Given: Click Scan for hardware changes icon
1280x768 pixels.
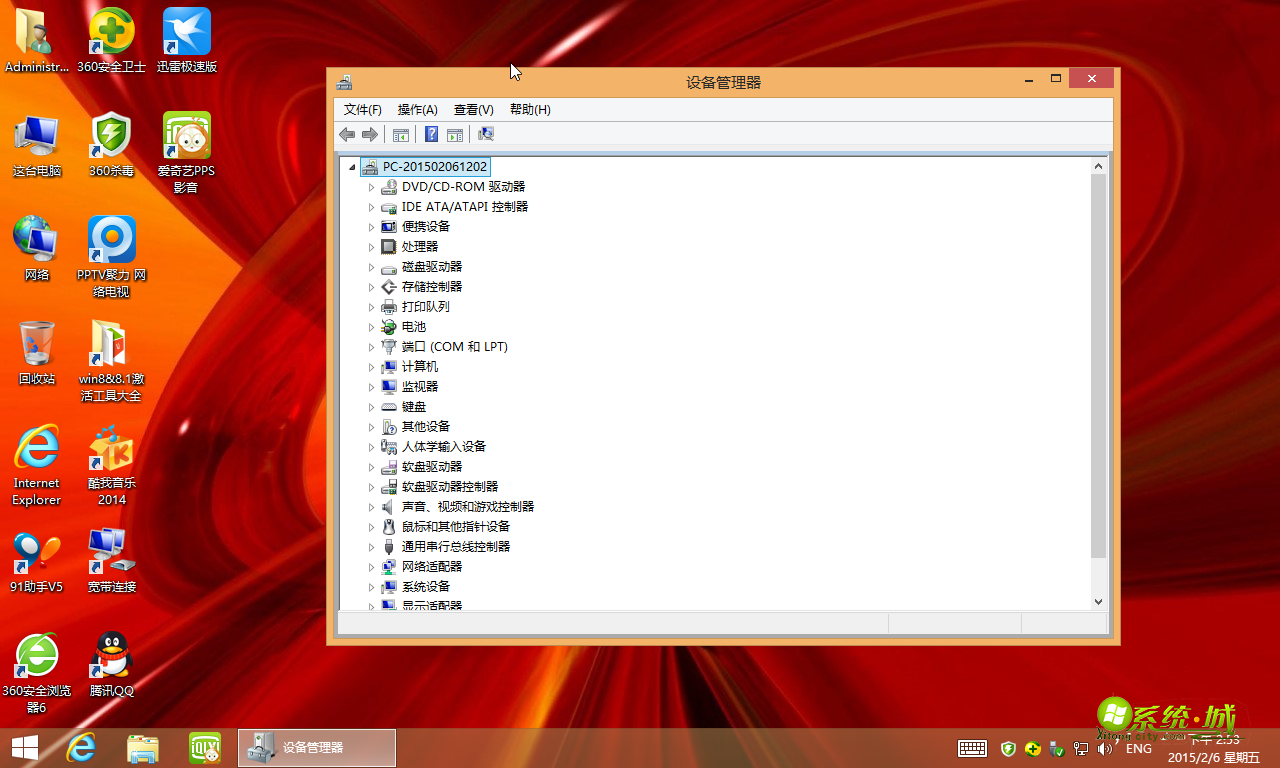Looking at the screenshot, I should pyautogui.click(x=486, y=133).
